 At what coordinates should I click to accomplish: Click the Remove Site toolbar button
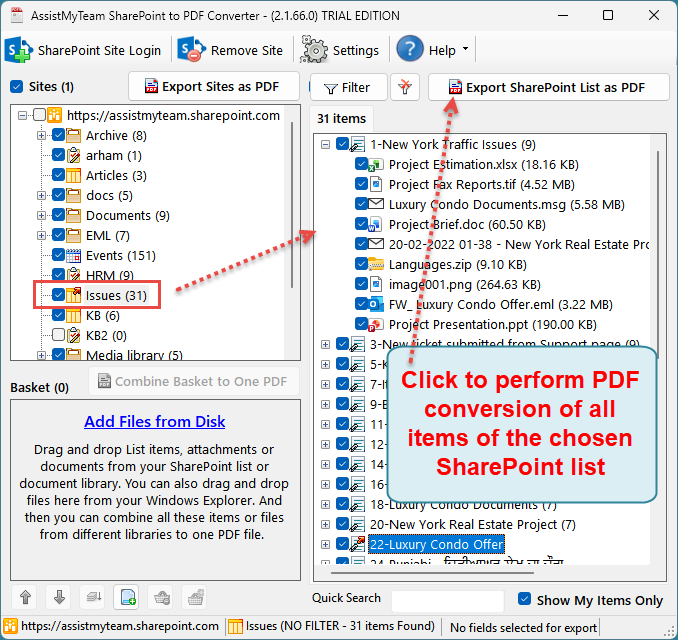231,50
